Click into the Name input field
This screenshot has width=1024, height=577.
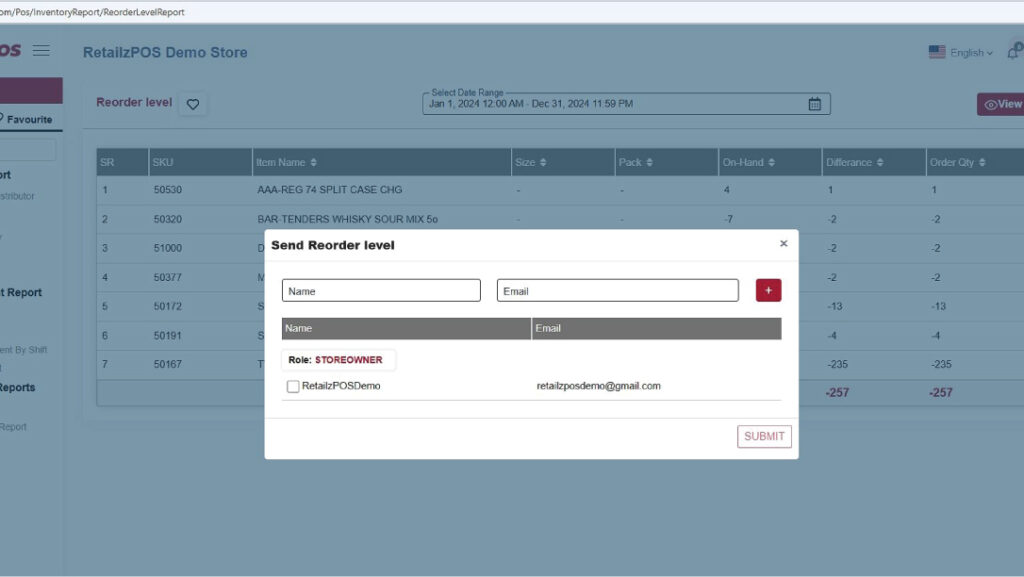tap(381, 291)
